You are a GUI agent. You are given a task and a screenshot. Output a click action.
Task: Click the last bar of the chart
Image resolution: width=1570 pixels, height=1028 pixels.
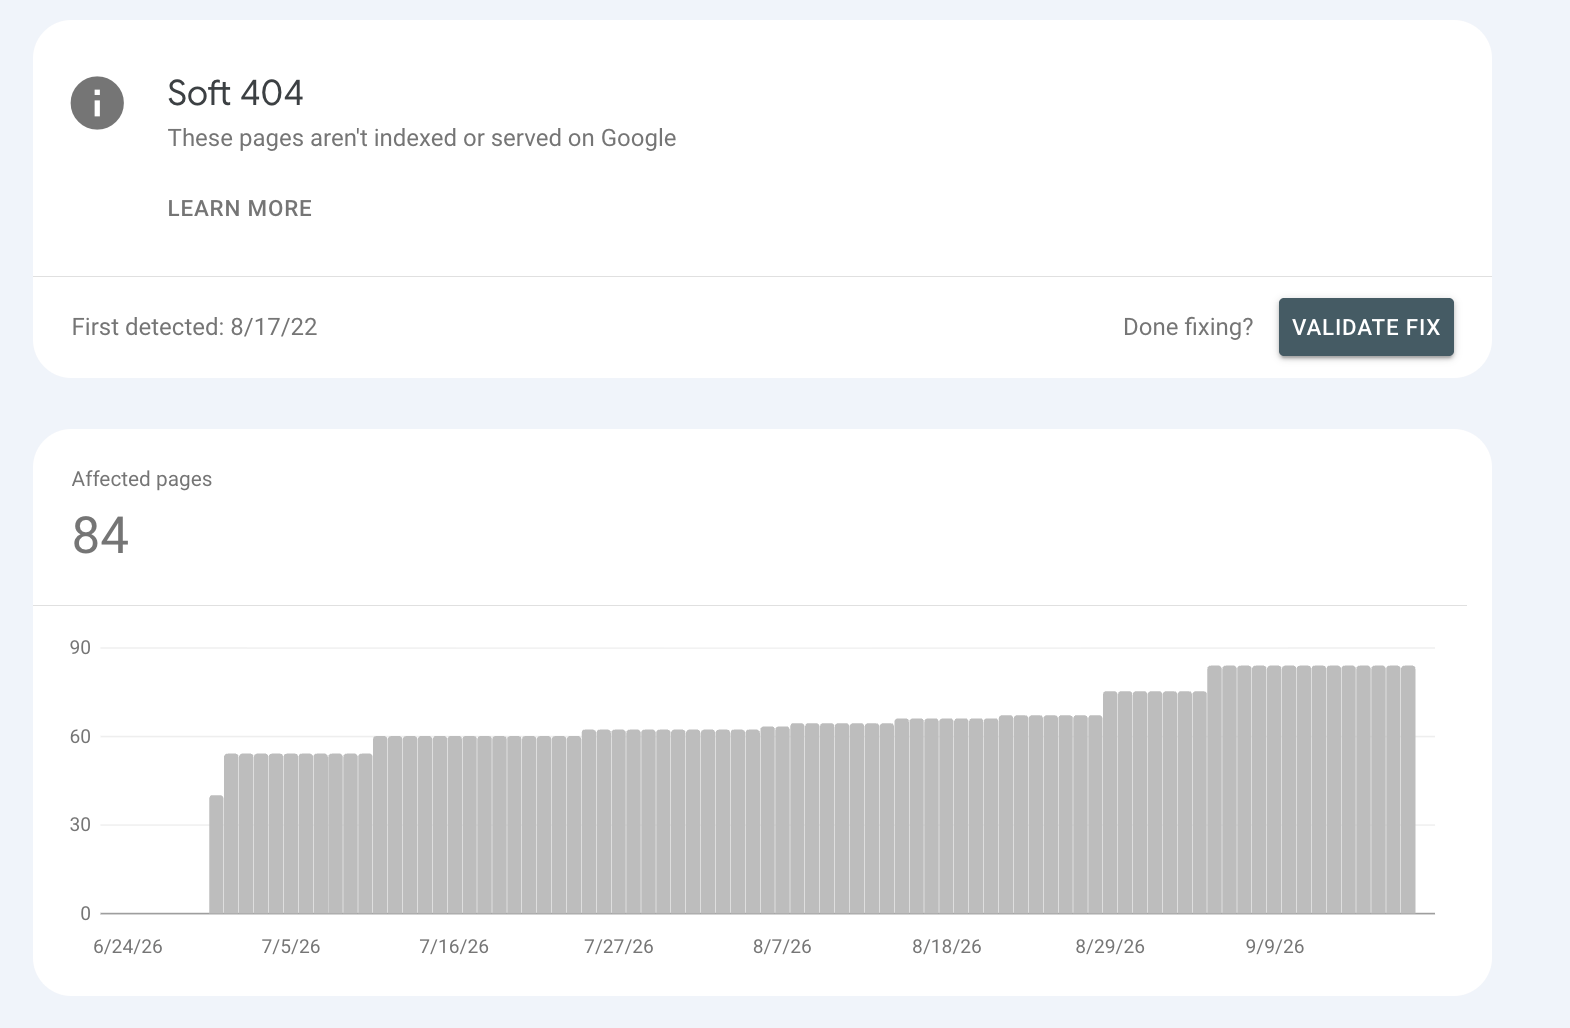point(1408,790)
